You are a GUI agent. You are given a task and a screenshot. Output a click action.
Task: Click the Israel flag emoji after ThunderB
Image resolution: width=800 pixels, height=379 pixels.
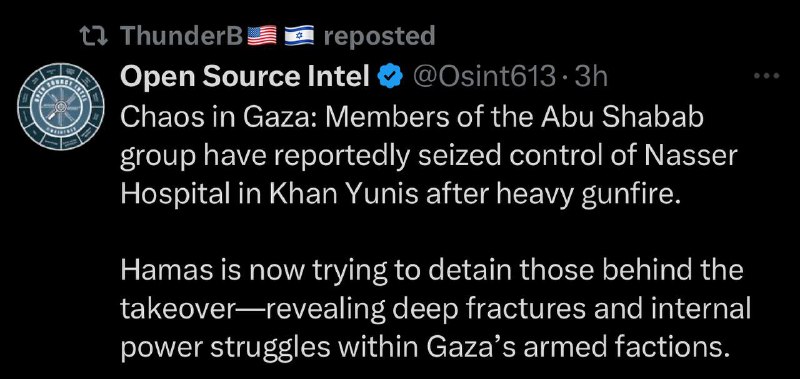pyautogui.click(x=299, y=36)
